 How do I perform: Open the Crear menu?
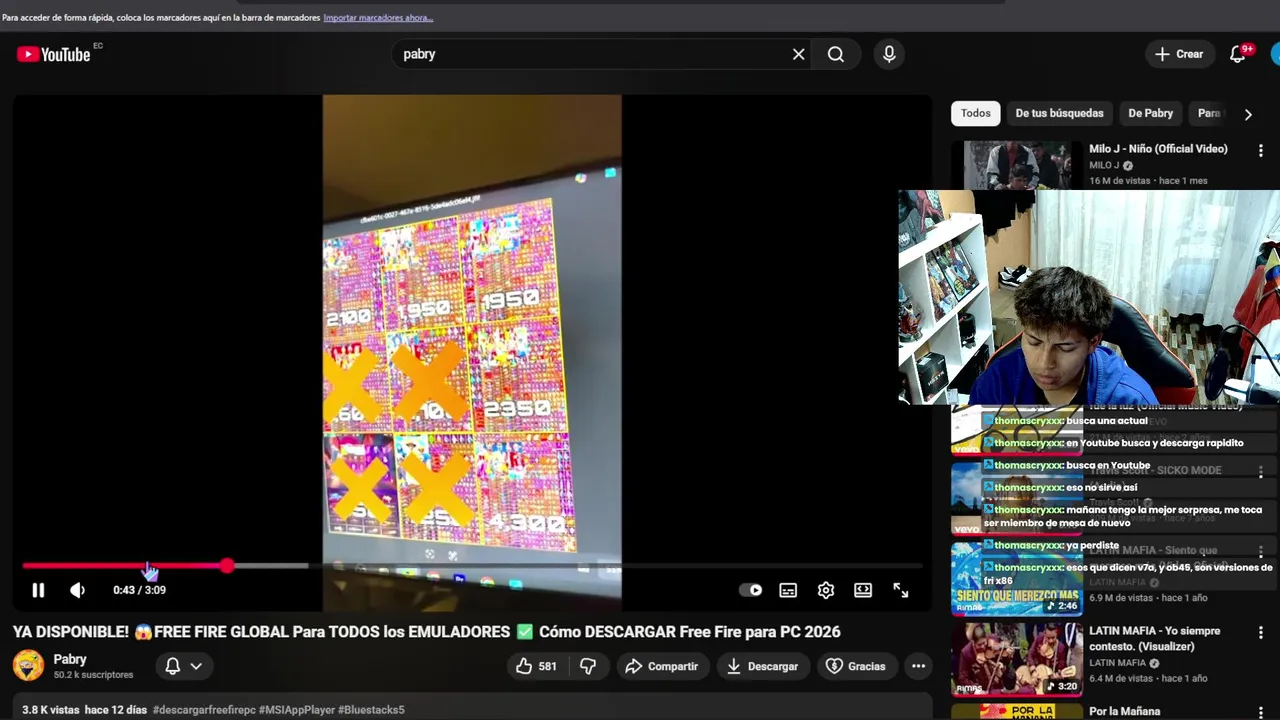(1179, 54)
